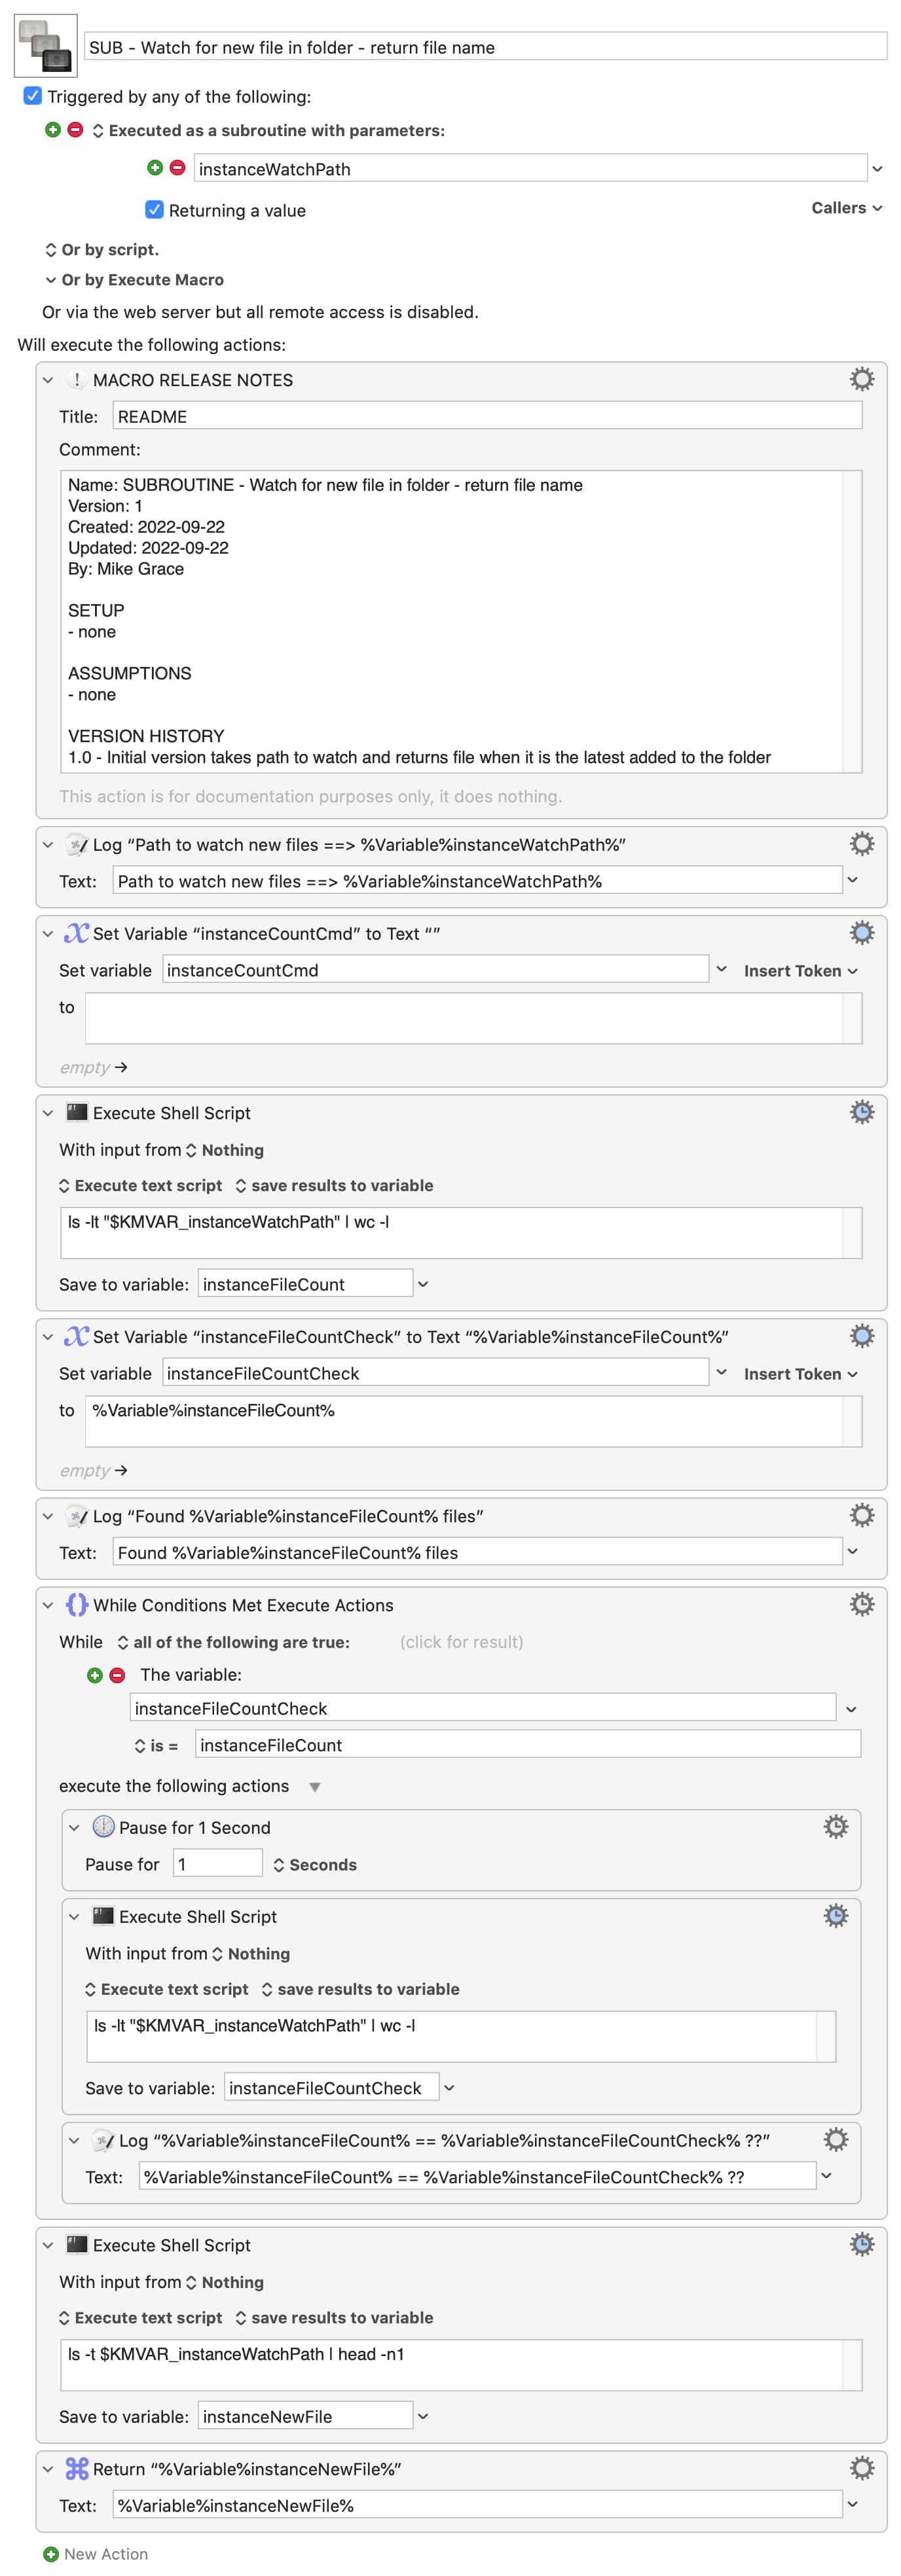
Task: Open token dropdown for 'Path to watch' text field
Action: [852, 880]
